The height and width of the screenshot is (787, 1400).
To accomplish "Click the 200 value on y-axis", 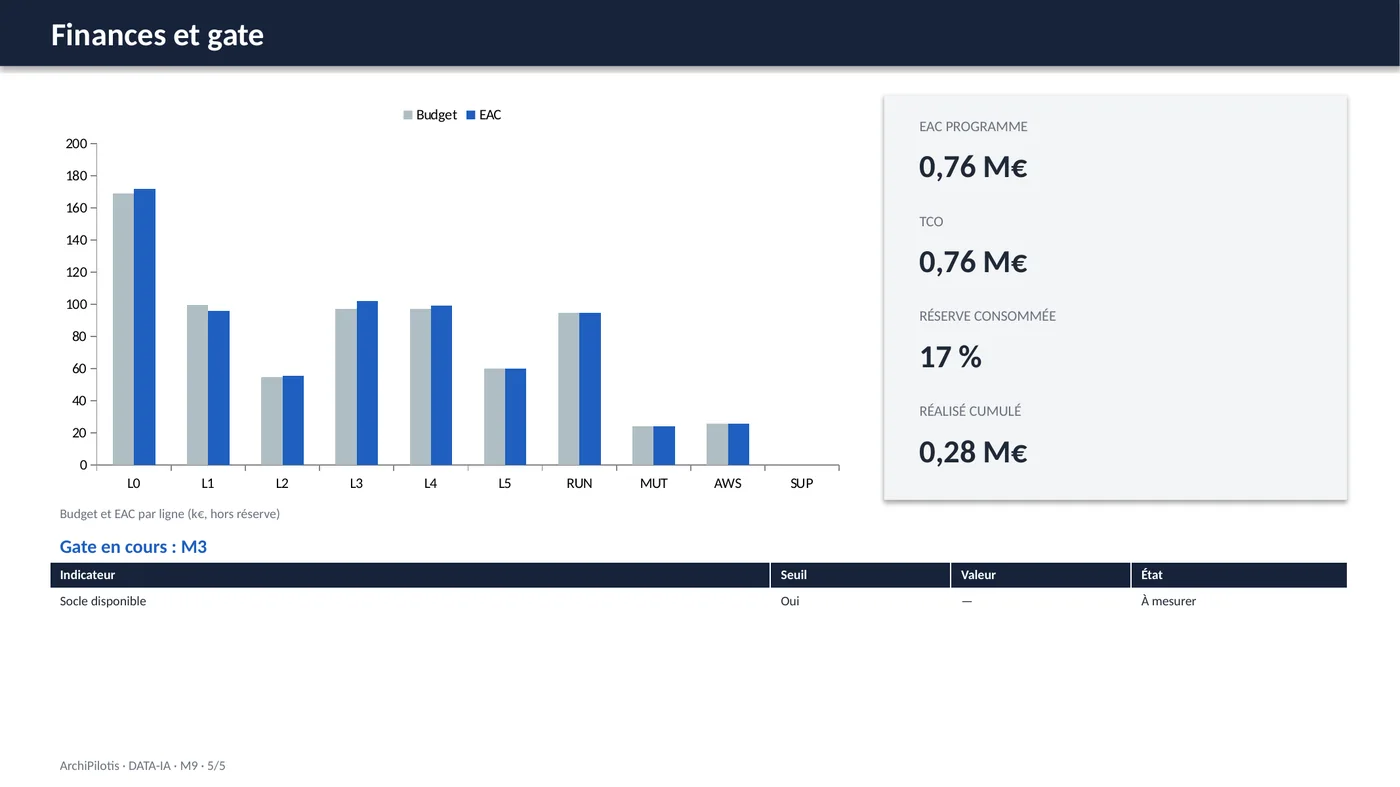I will point(76,144).
